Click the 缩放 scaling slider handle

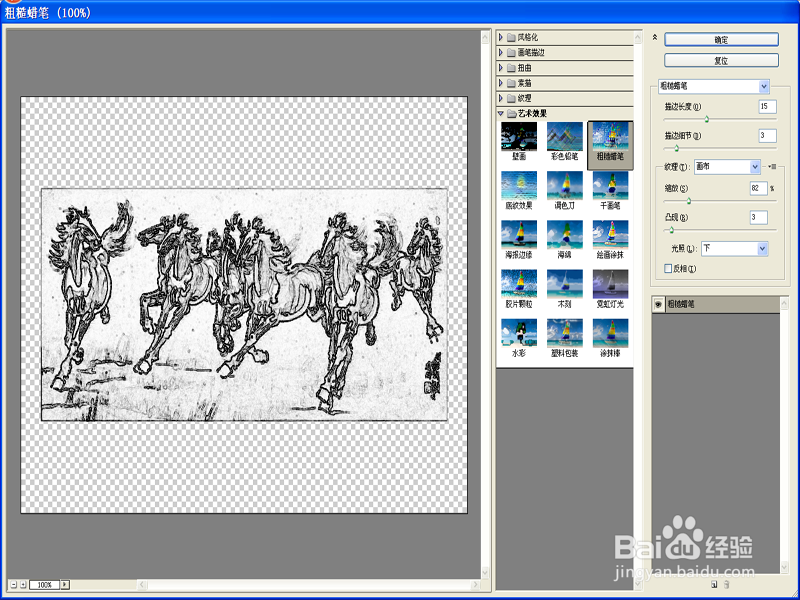click(689, 201)
